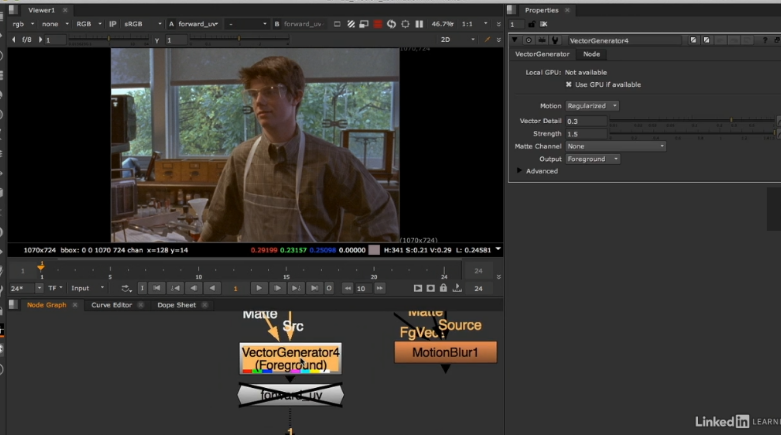Screen dimensions: 781x435
Task: Click the Node Graph pane layout icon
Action: (x=13, y=304)
